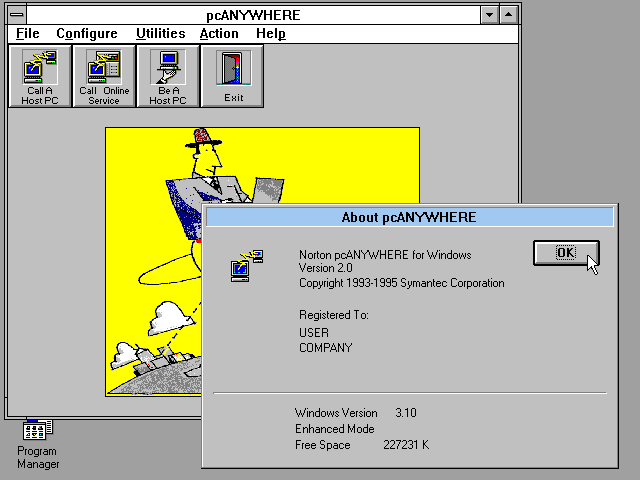The image size is (640, 480).
Task: Open the Utilities menu
Action: 160,33
